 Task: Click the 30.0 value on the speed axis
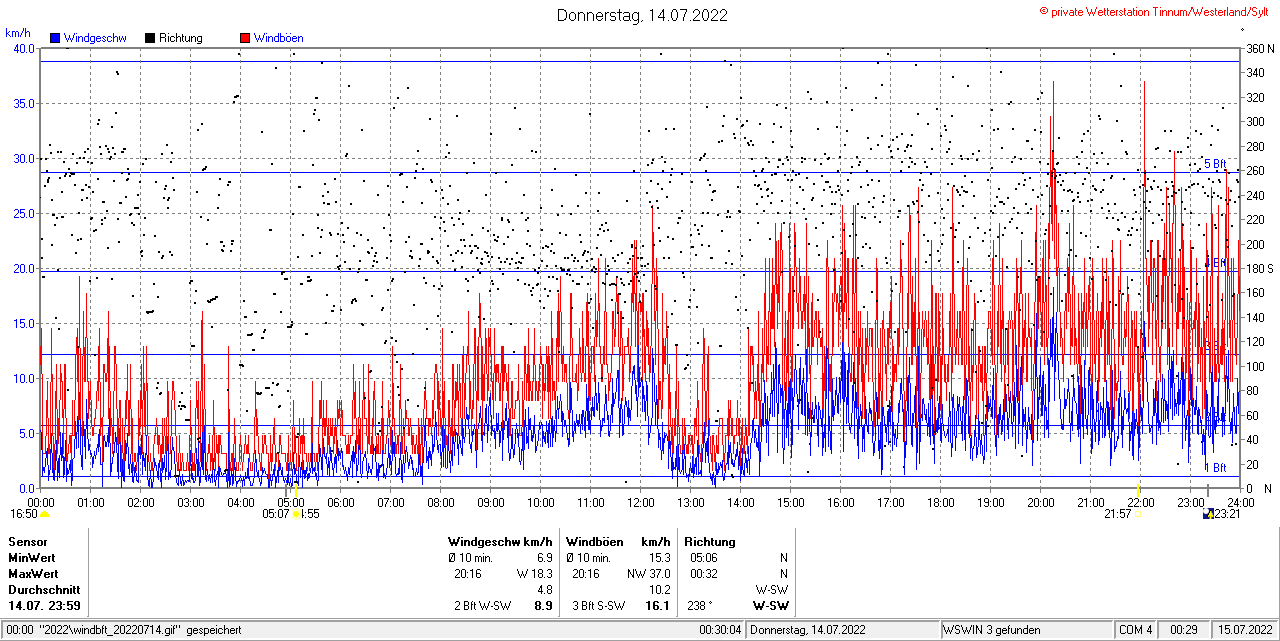click(x=24, y=159)
